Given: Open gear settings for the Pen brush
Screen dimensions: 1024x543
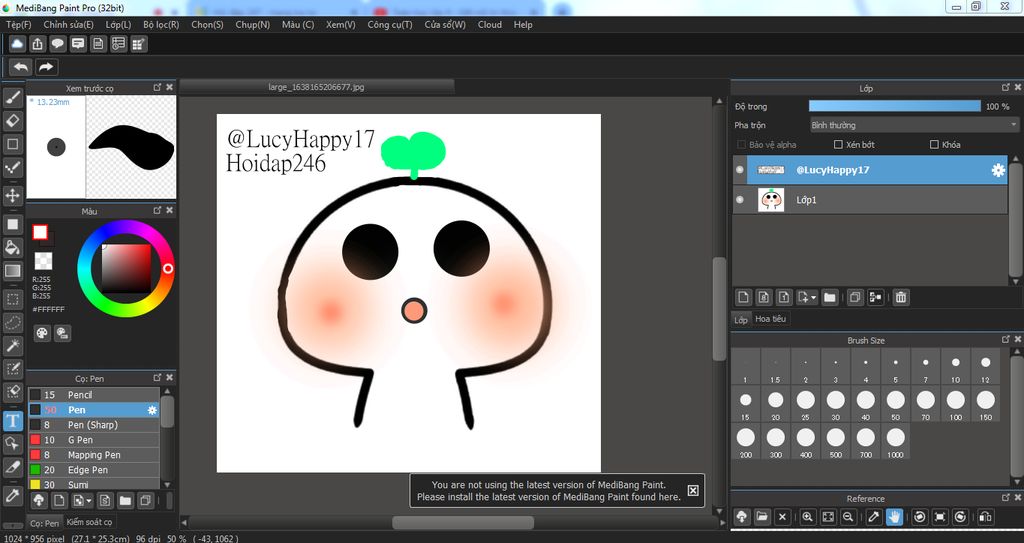Looking at the screenshot, I should point(152,410).
